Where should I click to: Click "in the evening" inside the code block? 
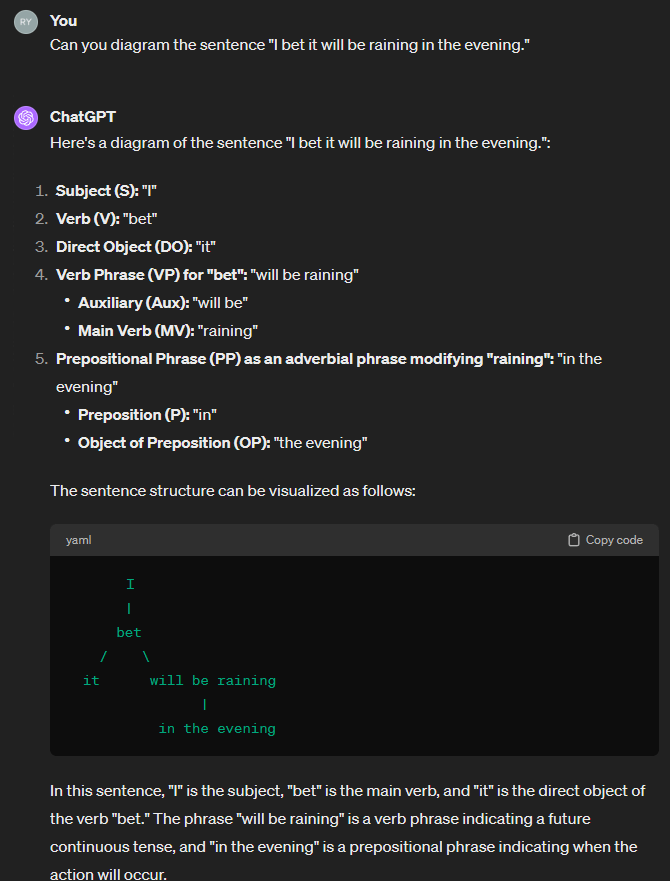(x=217, y=729)
